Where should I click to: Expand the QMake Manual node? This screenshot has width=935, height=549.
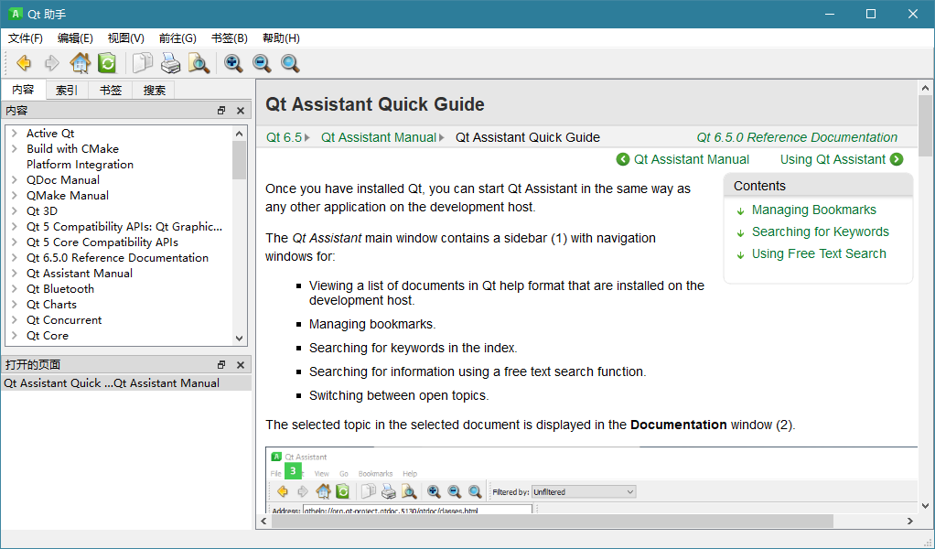click(14, 195)
